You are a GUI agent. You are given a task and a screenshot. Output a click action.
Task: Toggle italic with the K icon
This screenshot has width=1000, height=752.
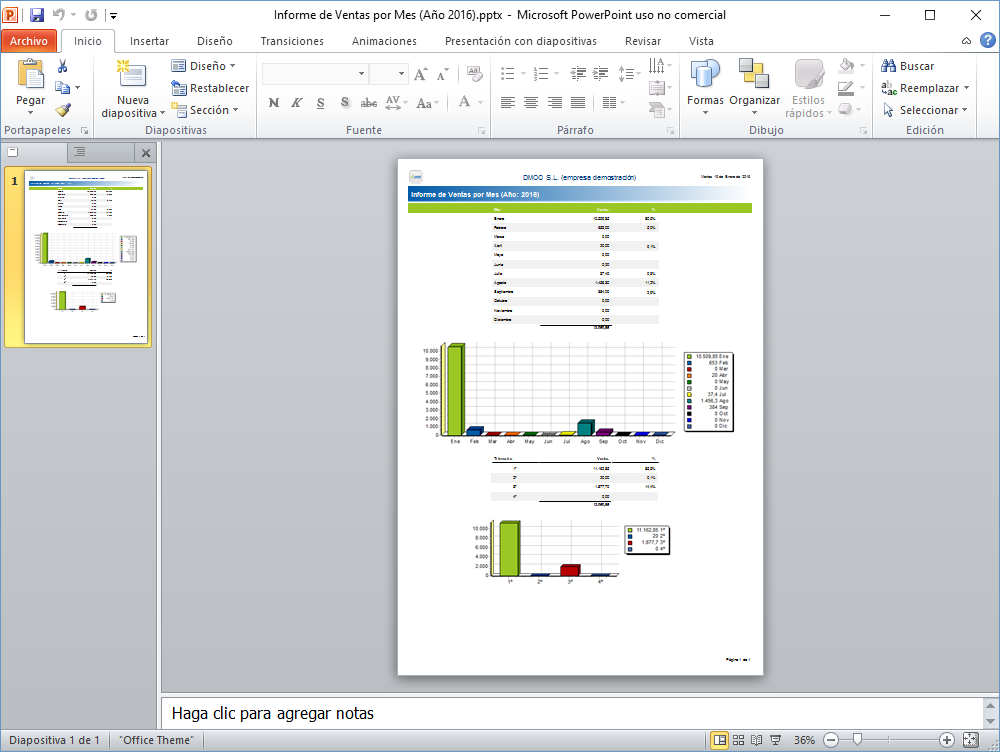tap(294, 101)
